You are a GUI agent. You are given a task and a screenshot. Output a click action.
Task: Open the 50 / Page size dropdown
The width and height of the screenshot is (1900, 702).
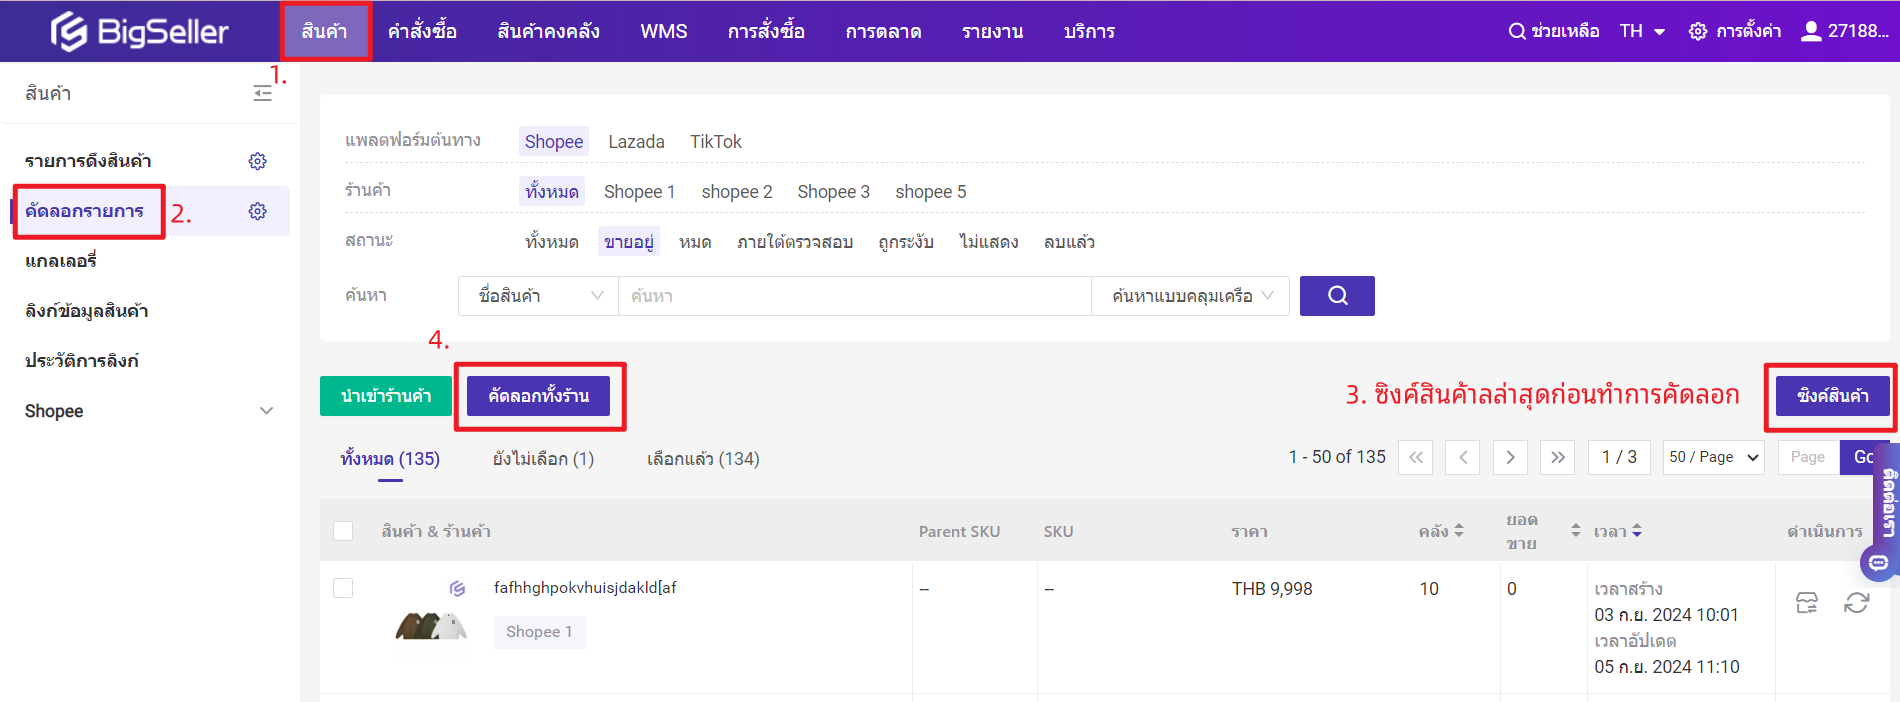tap(1714, 457)
